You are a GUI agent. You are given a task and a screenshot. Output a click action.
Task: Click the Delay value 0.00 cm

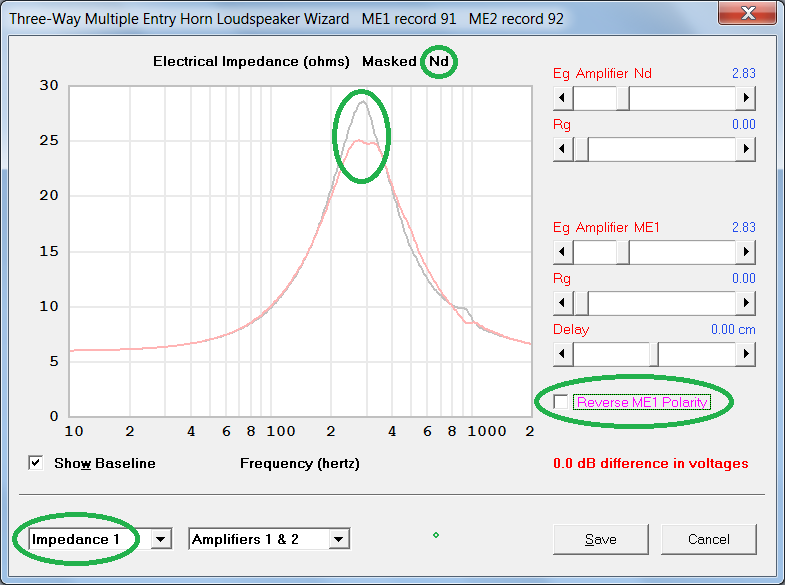pyautogui.click(x=733, y=329)
